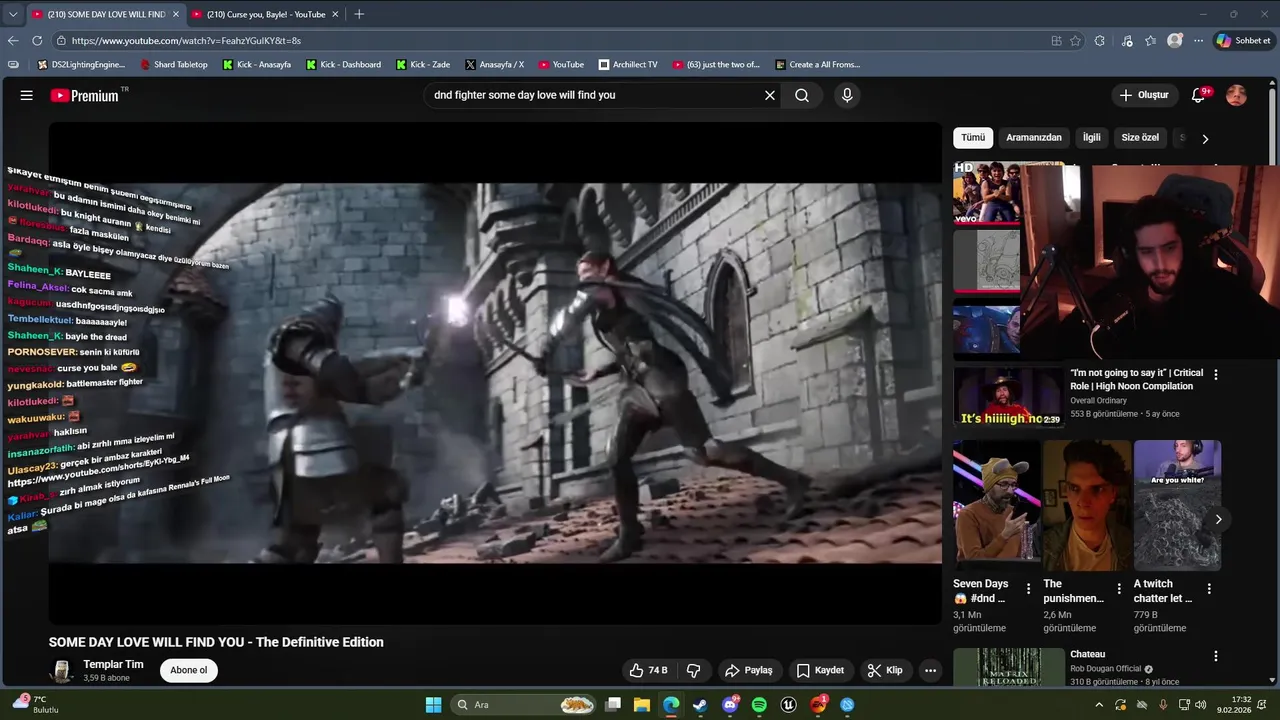Select the Tümü filter chip

point(973,138)
